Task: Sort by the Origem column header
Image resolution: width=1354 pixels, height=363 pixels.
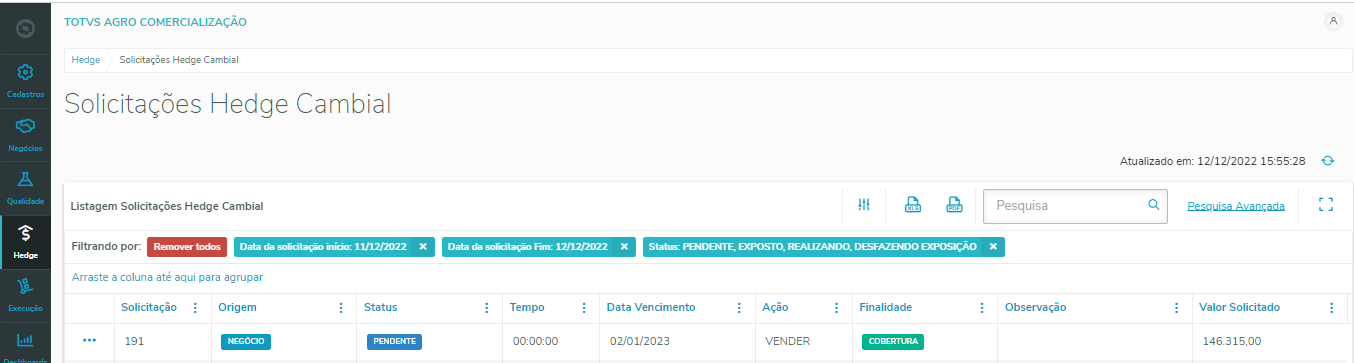Action: pyautogui.click(x=238, y=308)
